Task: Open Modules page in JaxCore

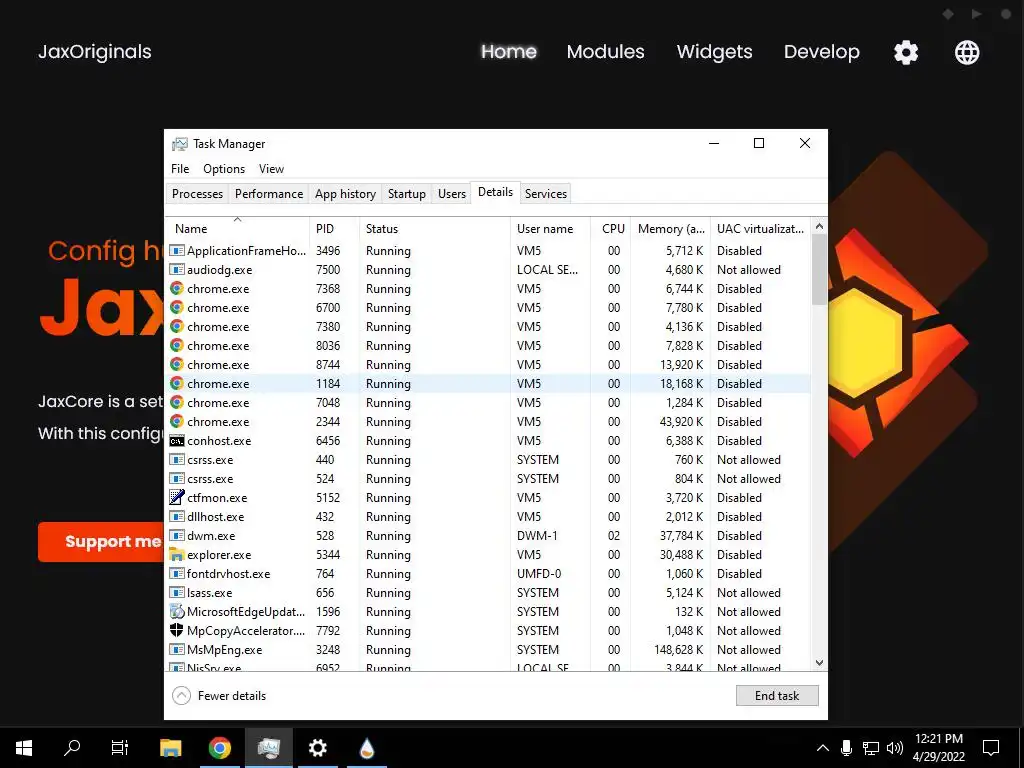Action: [x=605, y=52]
